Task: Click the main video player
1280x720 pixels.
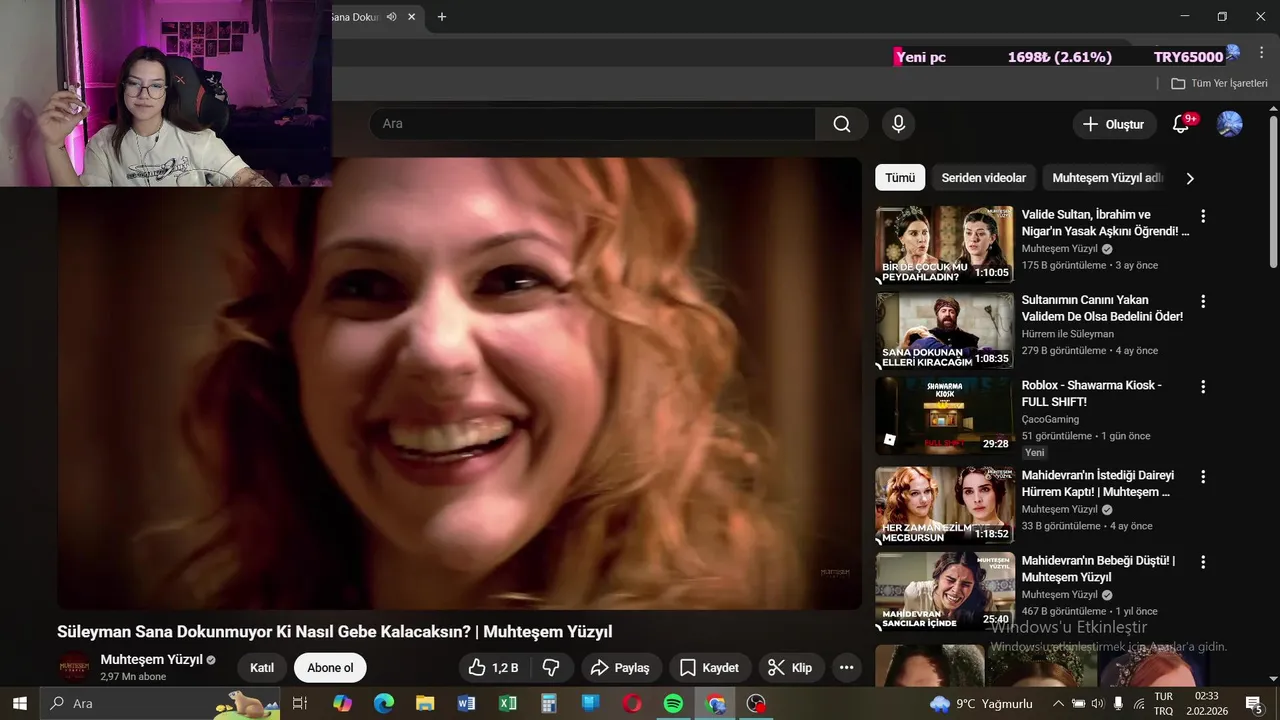Action: (460, 384)
